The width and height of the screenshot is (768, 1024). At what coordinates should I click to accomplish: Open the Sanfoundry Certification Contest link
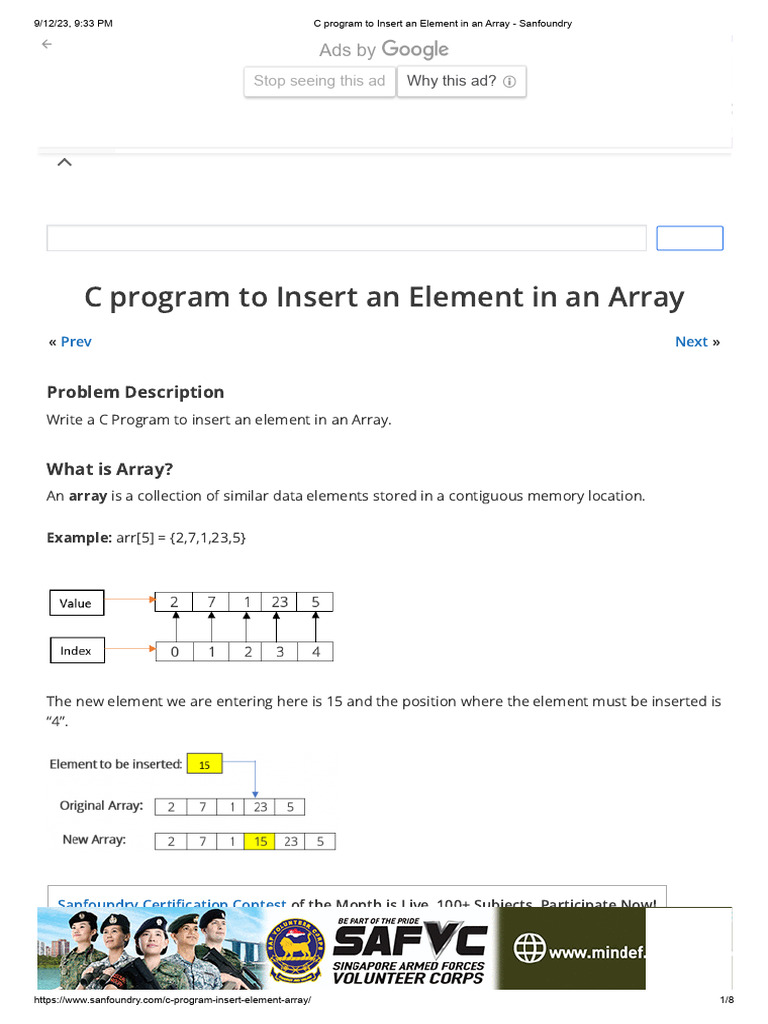(172, 904)
